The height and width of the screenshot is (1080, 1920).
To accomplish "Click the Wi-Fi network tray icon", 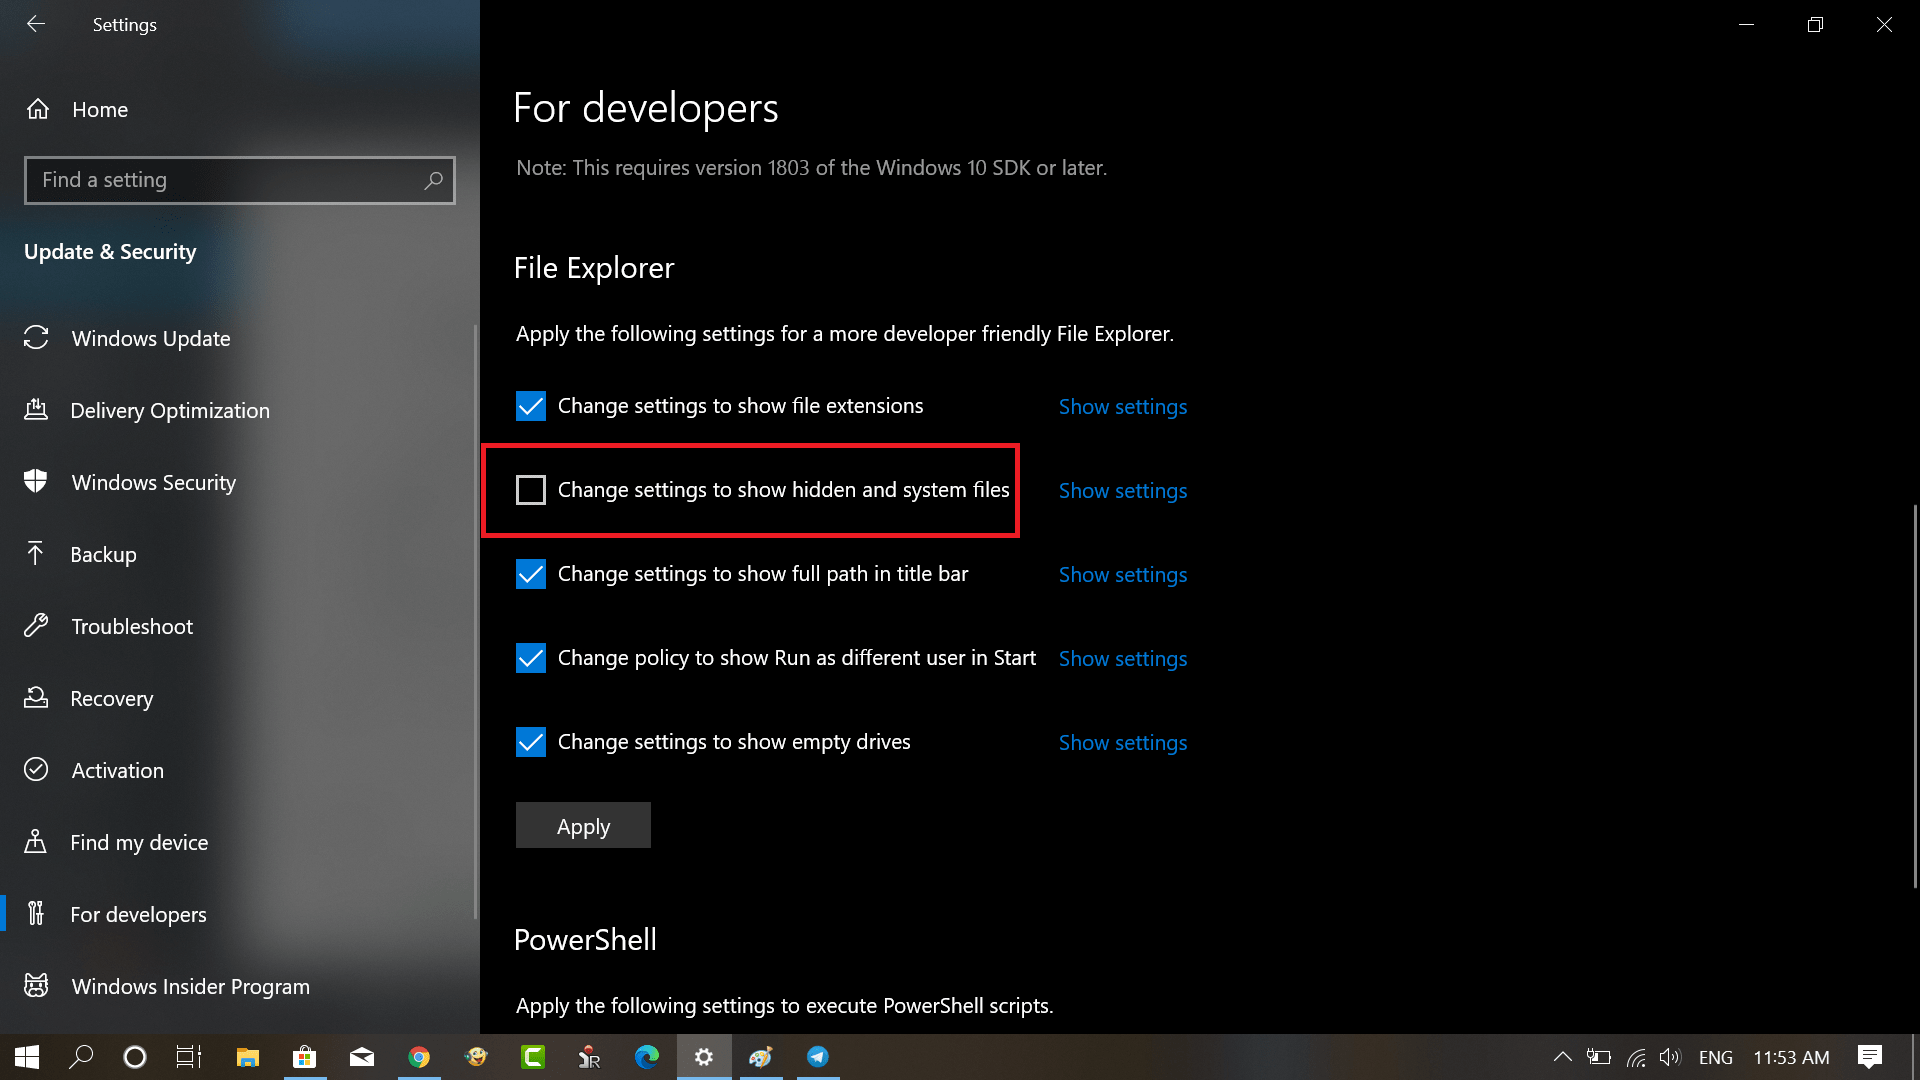I will (x=1636, y=1057).
